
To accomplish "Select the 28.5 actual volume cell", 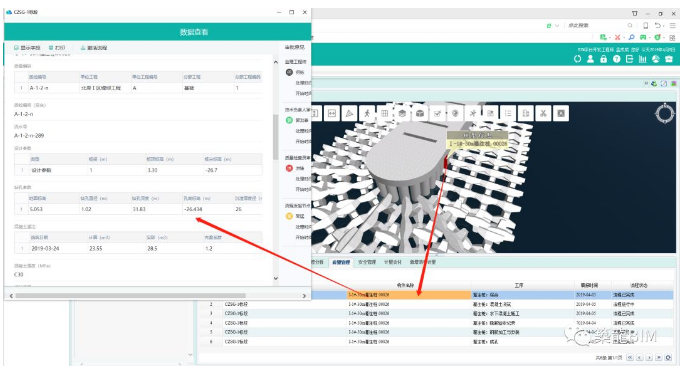I will point(174,249).
